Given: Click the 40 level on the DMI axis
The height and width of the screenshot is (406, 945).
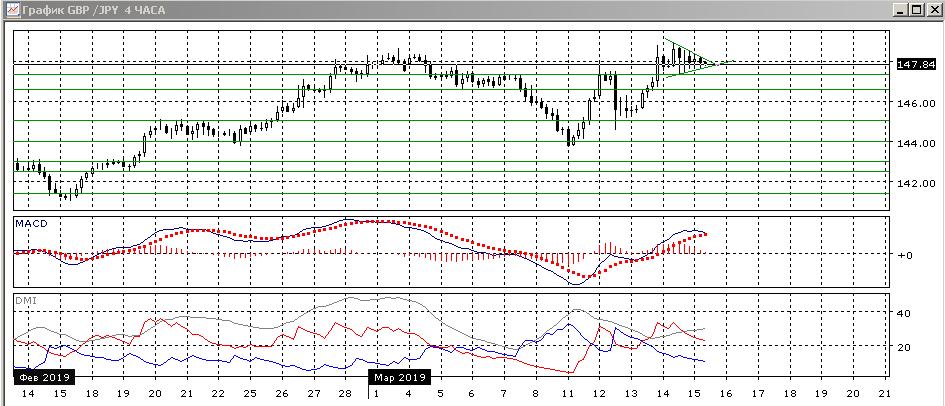Looking at the screenshot, I should coord(904,313).
